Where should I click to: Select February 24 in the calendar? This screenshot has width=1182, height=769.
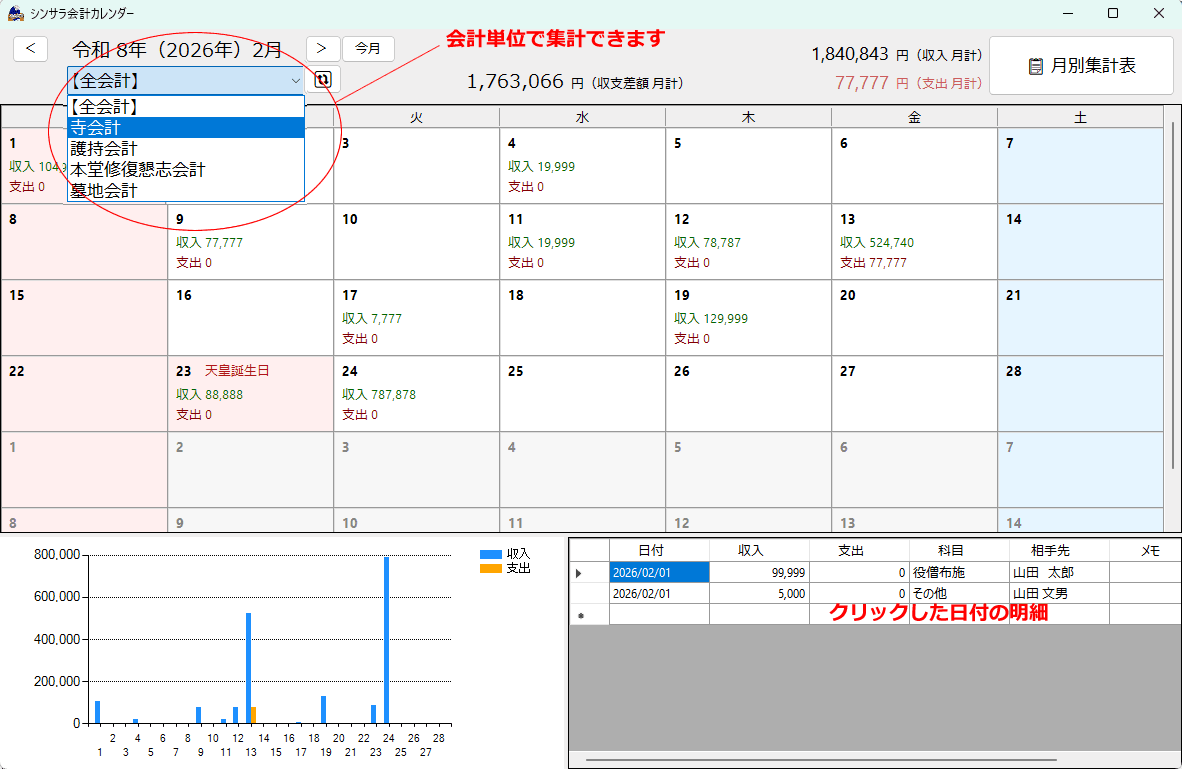click(416, 393)
